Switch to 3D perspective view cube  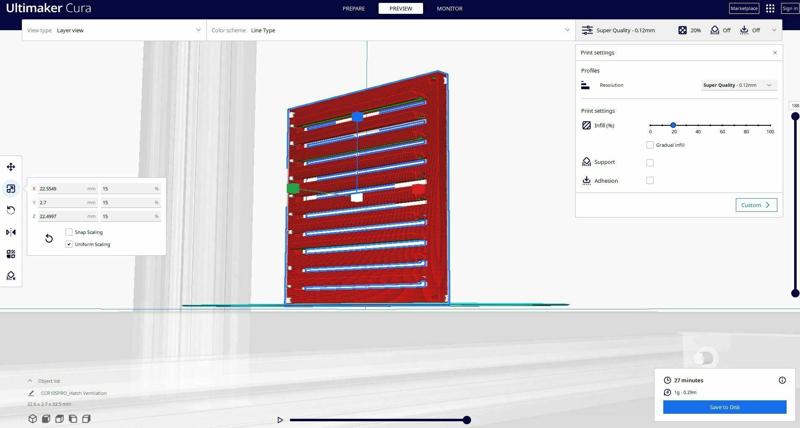click(x=33, y=419)
